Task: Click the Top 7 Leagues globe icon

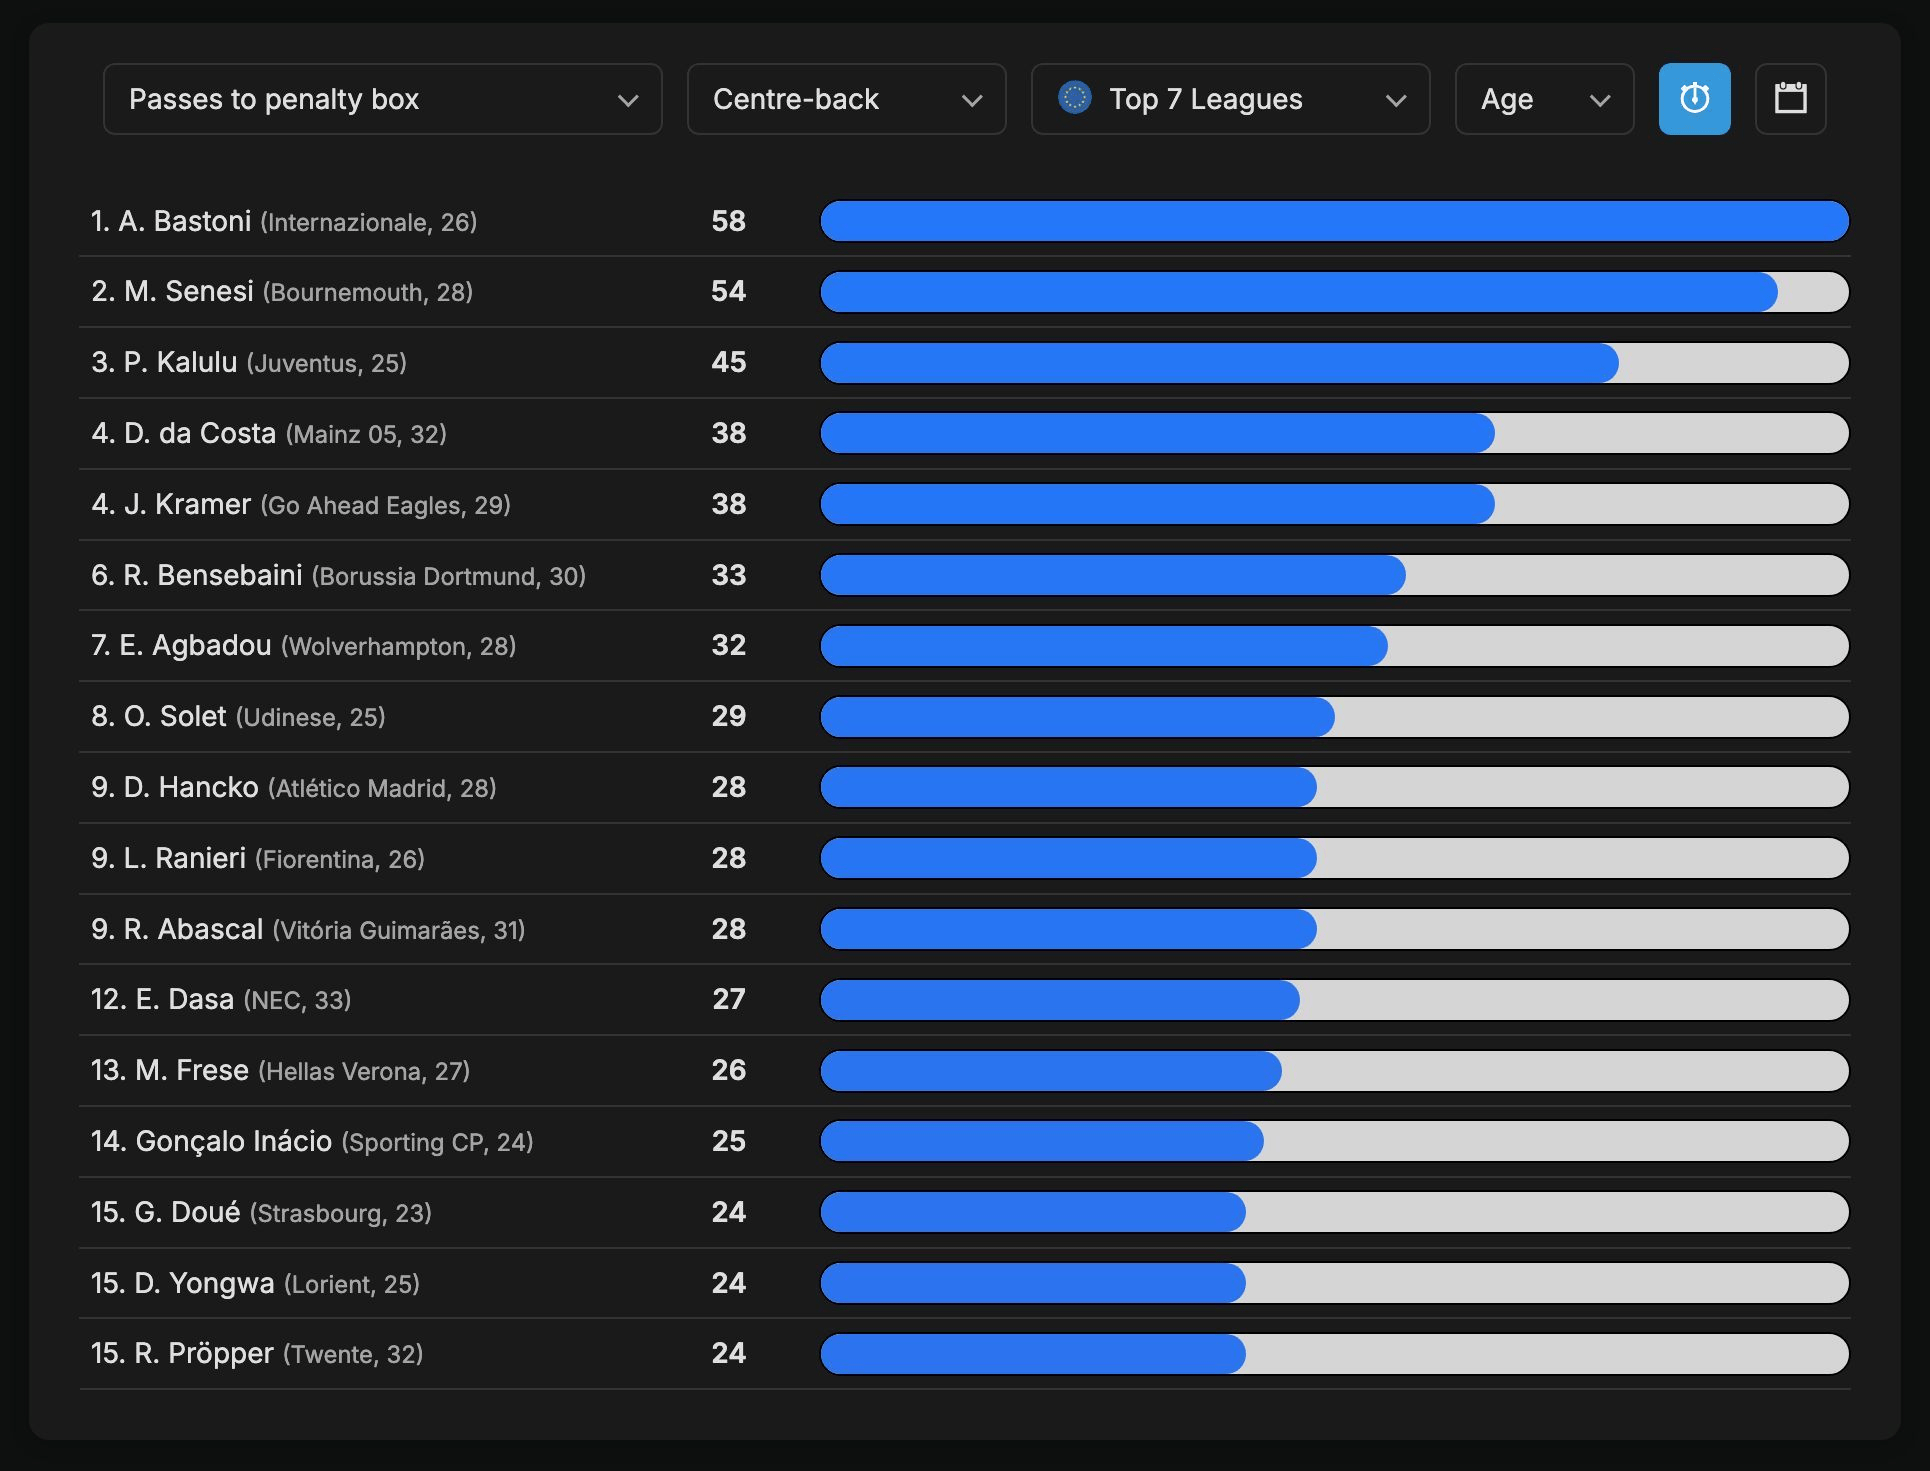Action: coord(1075,98)
